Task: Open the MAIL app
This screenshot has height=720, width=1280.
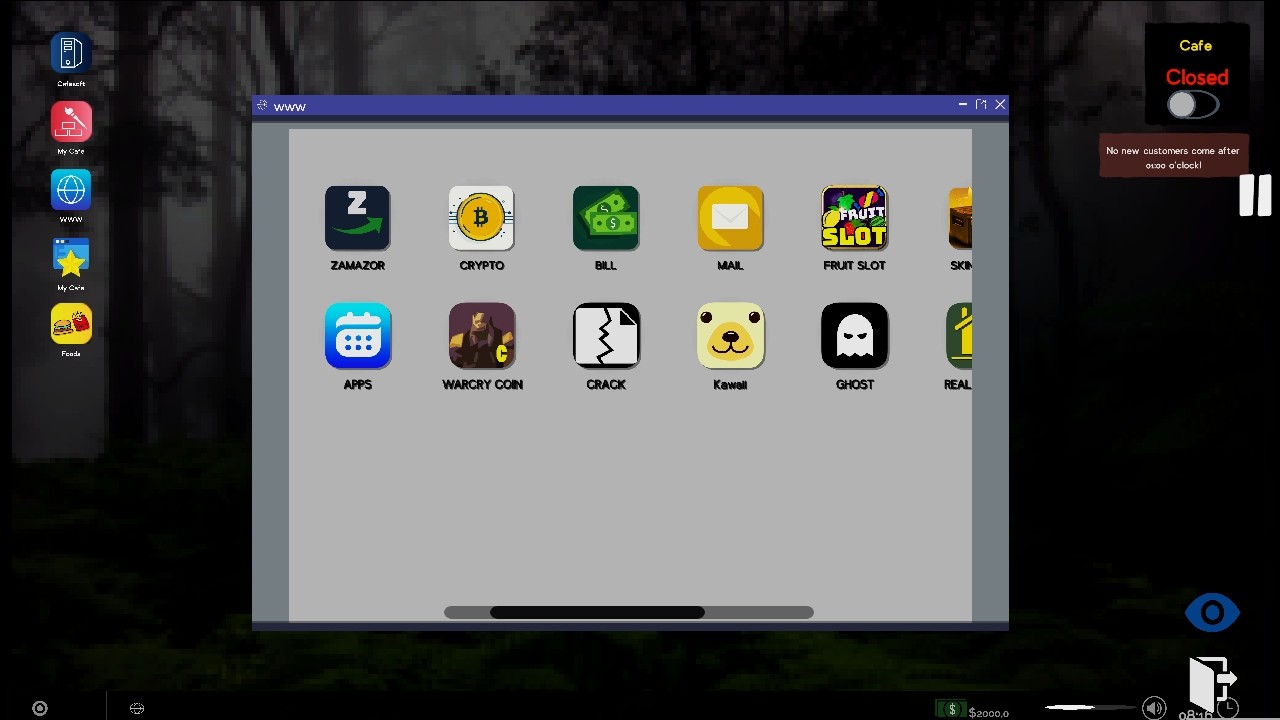Action: [x=730, y=218]
